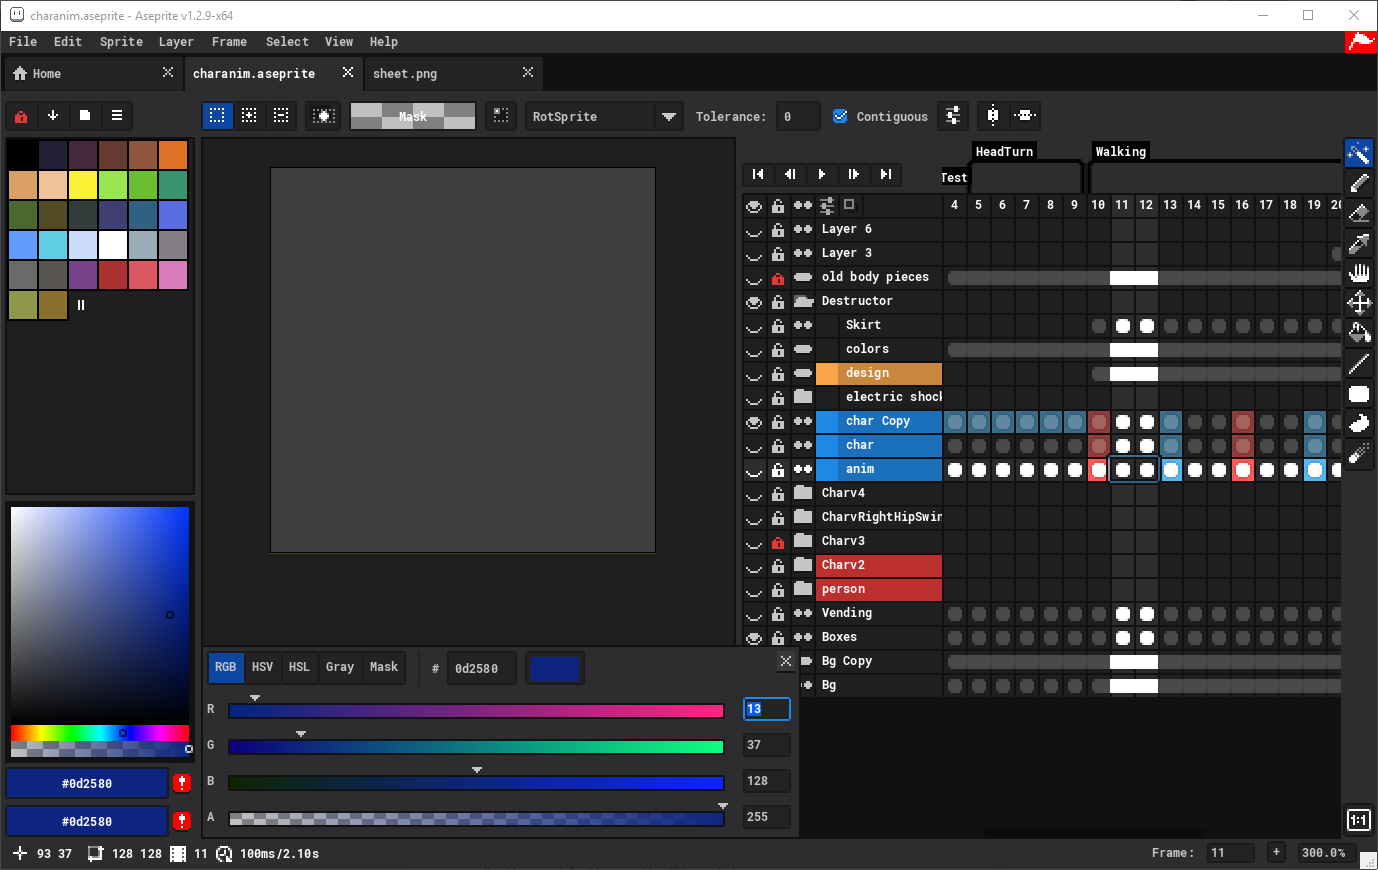This screenshot has width=1378, height=870.
Task: Expand the CharvRightHipSwing group folder
Action: click(803, 517)
